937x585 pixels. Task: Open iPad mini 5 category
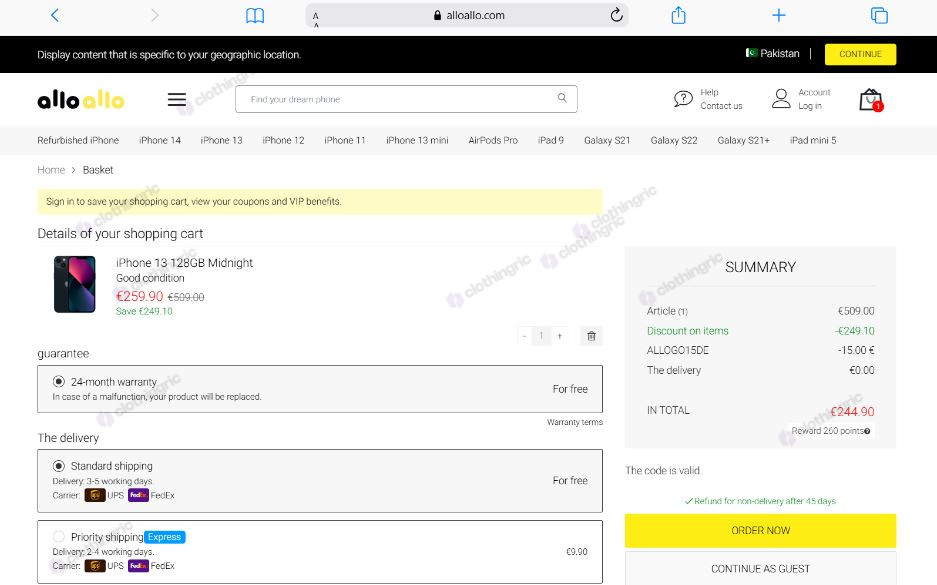pyautogui.click(x=813, y=140)
